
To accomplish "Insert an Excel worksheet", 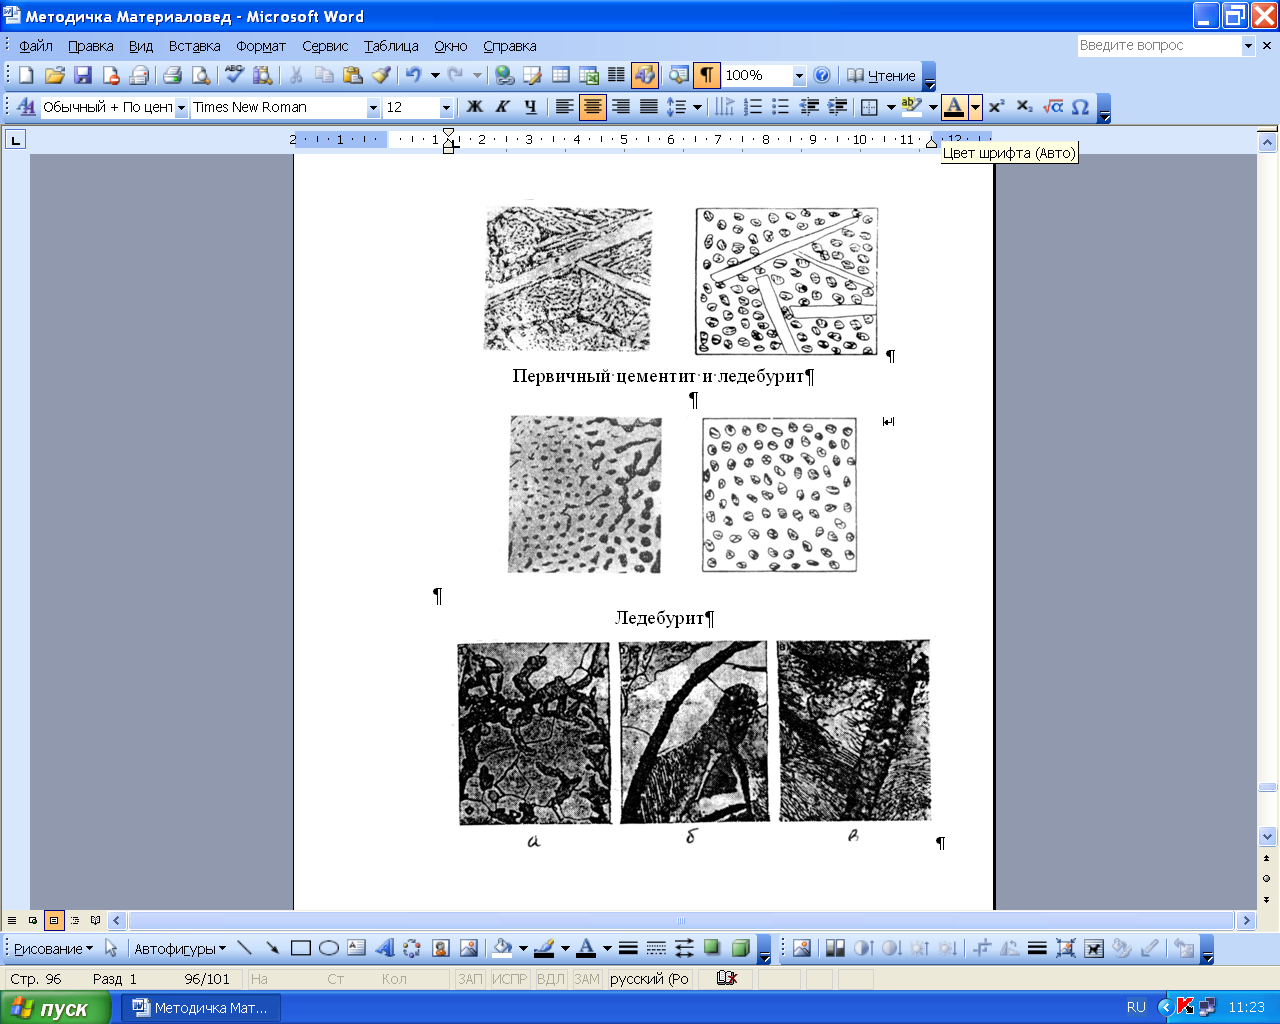I will click(589, 75).
